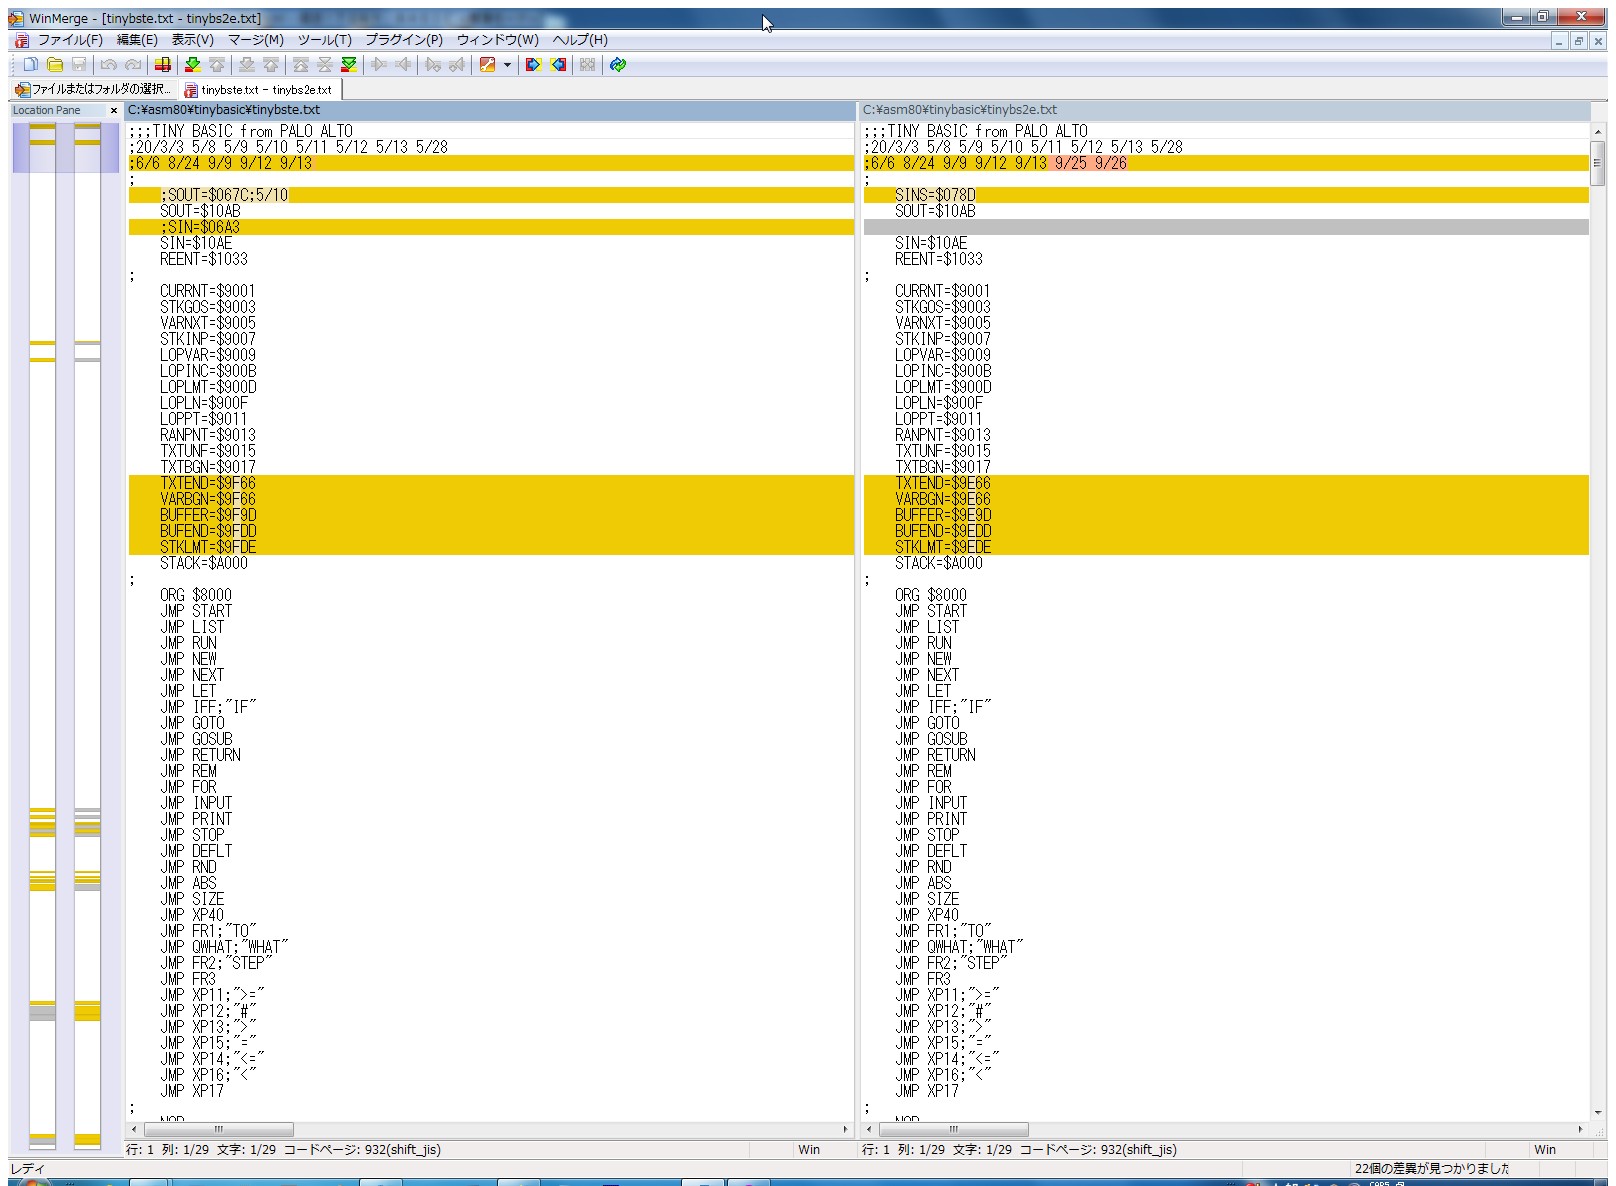Open the マージ(M) menu
This screenshot has height=1186, width=1616.
256,40
